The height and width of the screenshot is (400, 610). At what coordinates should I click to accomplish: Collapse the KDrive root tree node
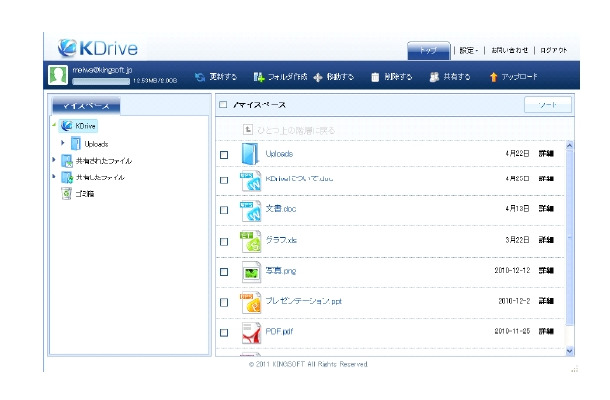pos(54,125)
